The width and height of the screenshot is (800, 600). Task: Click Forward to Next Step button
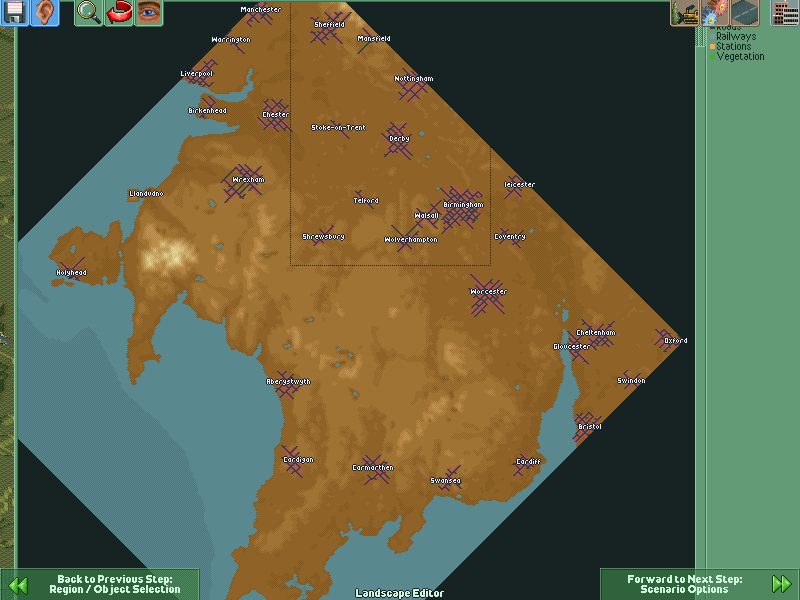tap(699, 584)
